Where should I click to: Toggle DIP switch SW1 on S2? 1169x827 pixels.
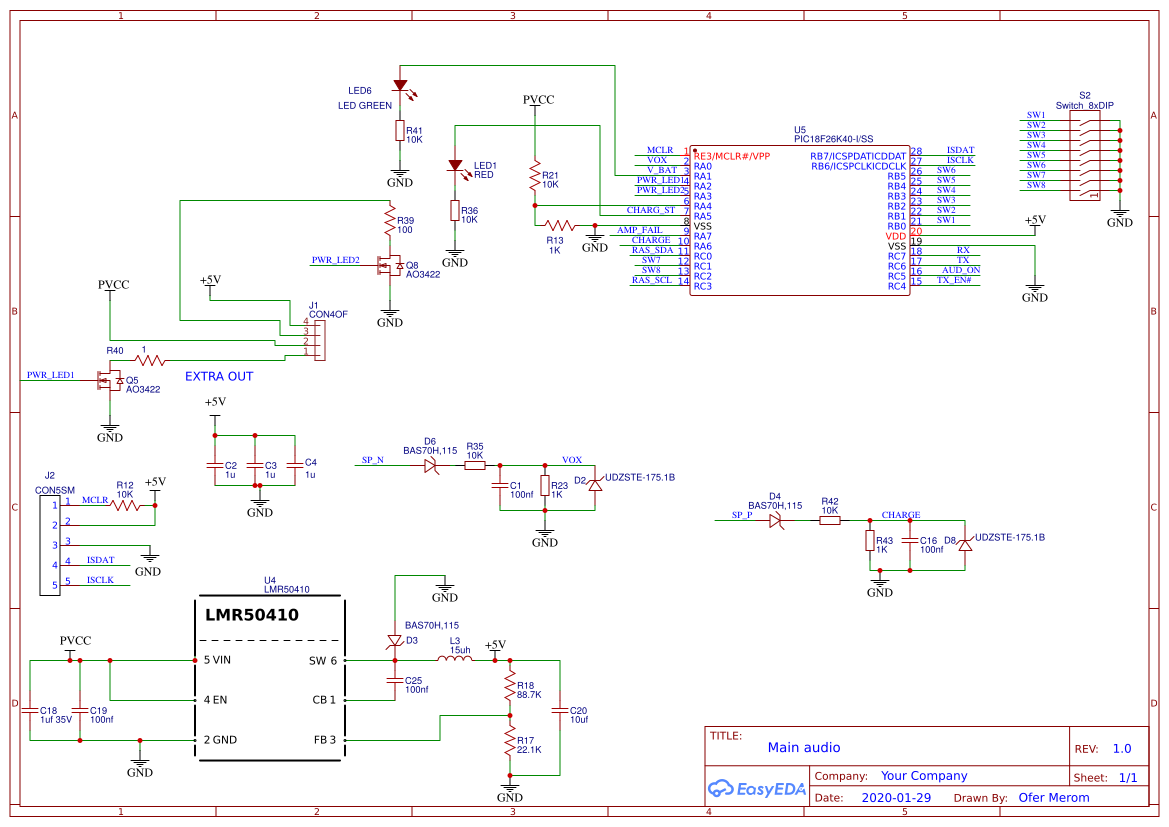pyautogui.click(x=1086, y=124)
